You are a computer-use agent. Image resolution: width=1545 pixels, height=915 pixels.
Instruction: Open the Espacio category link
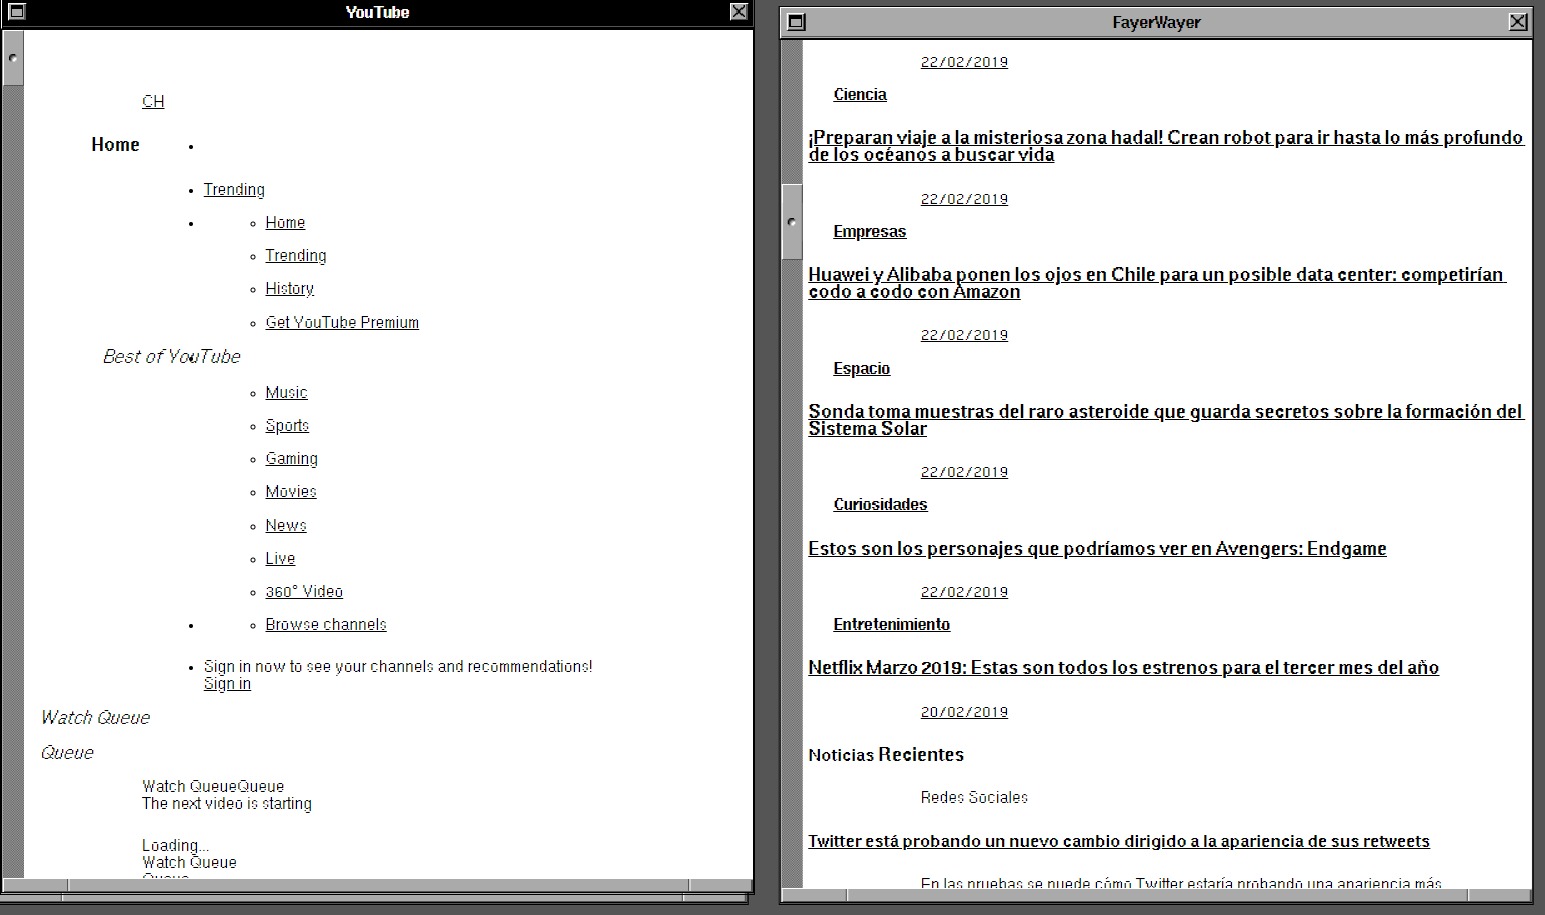click(862, 368)
